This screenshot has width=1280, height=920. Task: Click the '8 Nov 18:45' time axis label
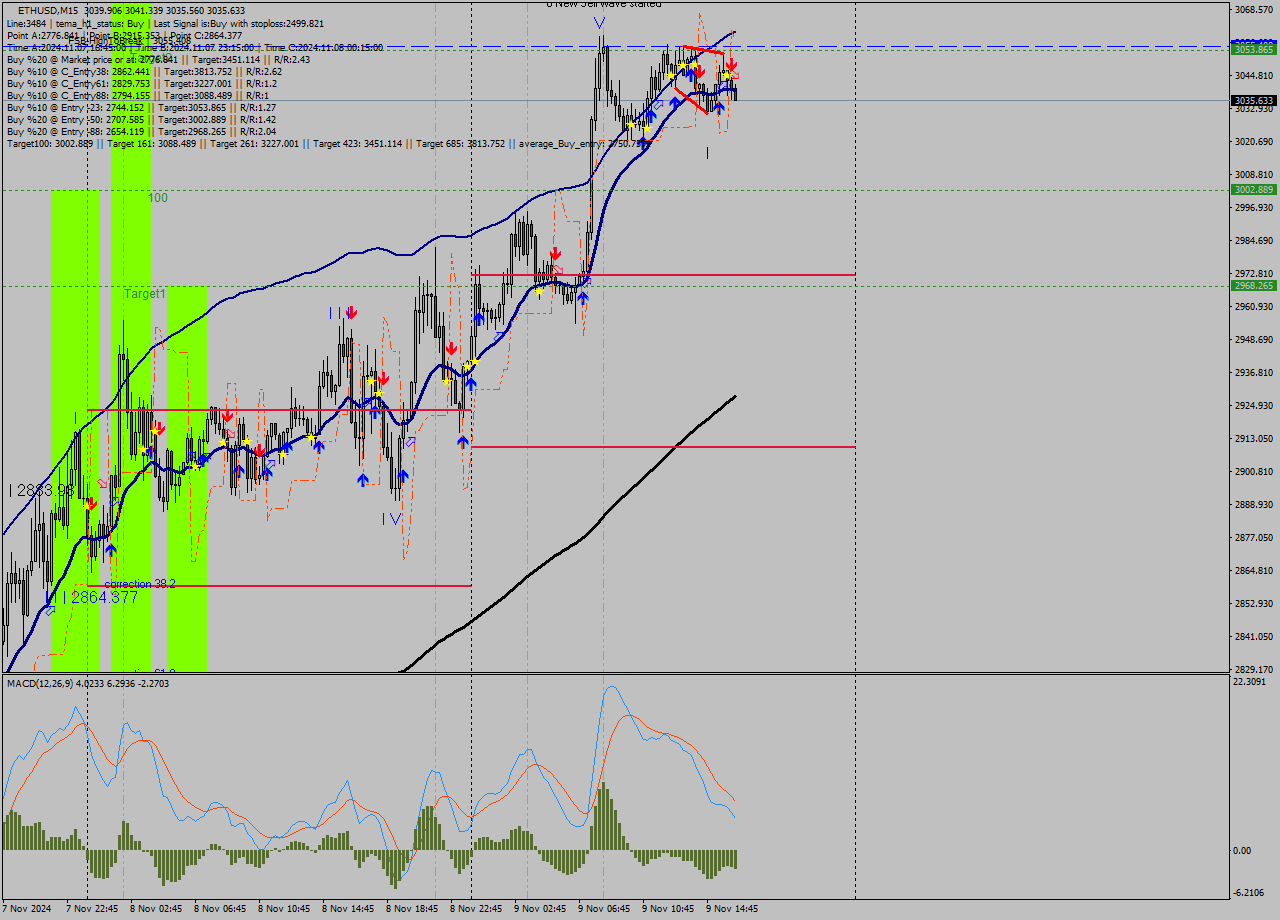(412, 909)
